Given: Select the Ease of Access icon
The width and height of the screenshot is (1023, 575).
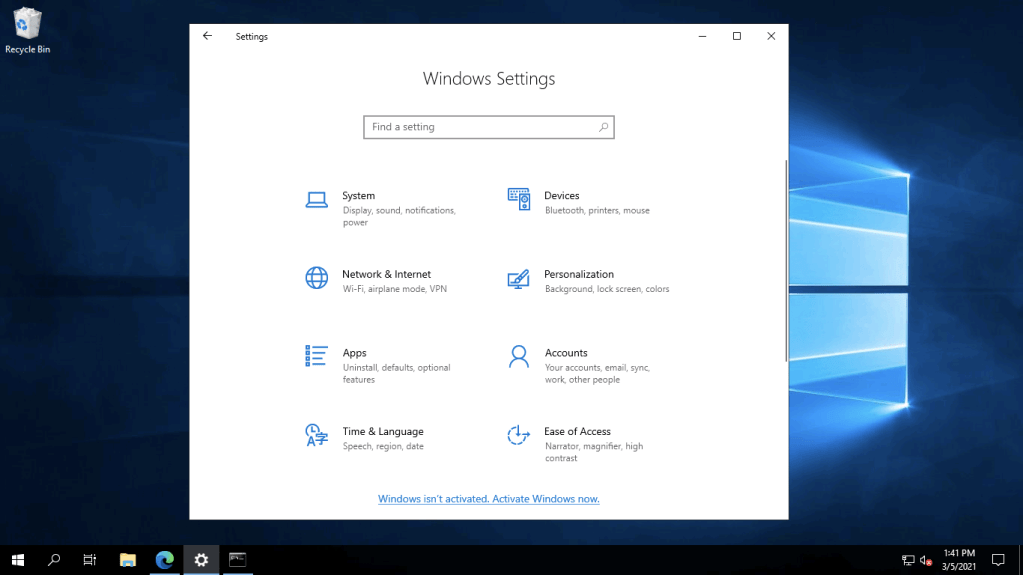Looking at the screenshot, I should coord(518,435).
